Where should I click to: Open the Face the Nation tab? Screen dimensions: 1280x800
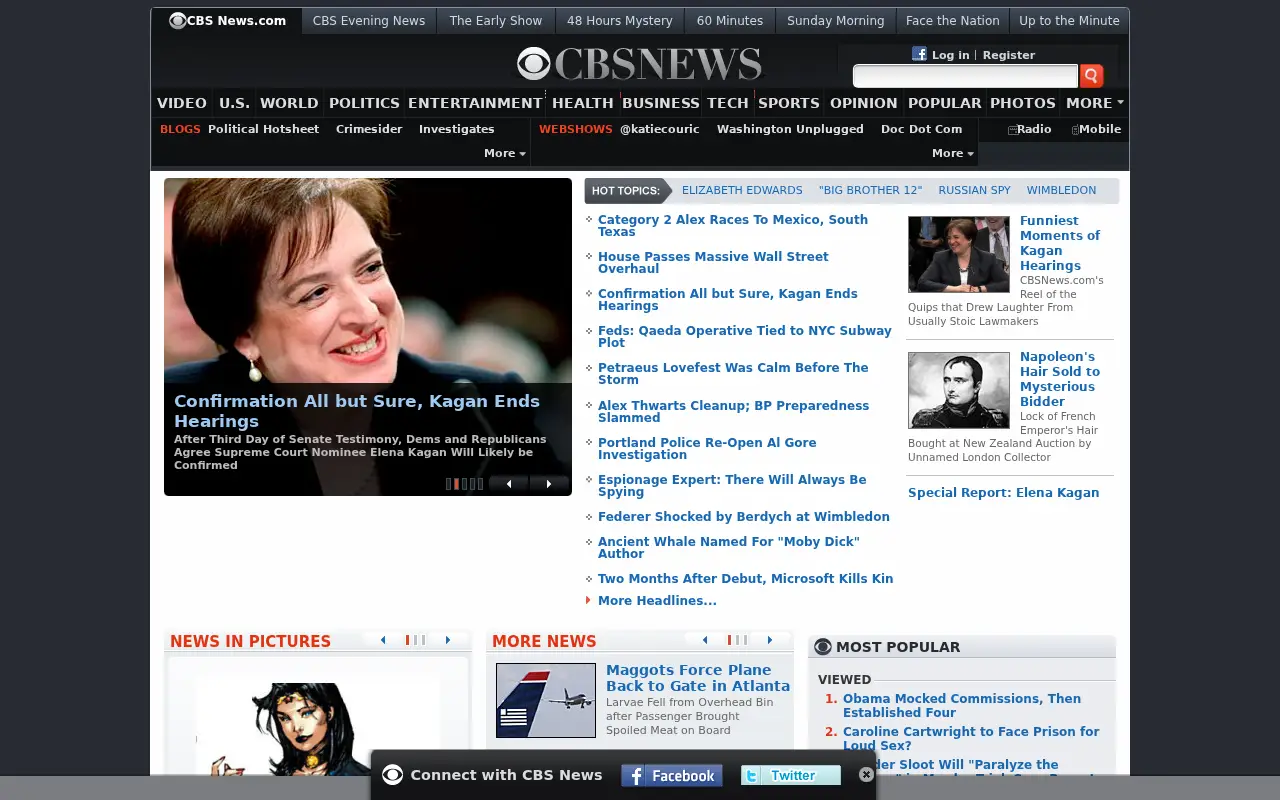953,21
